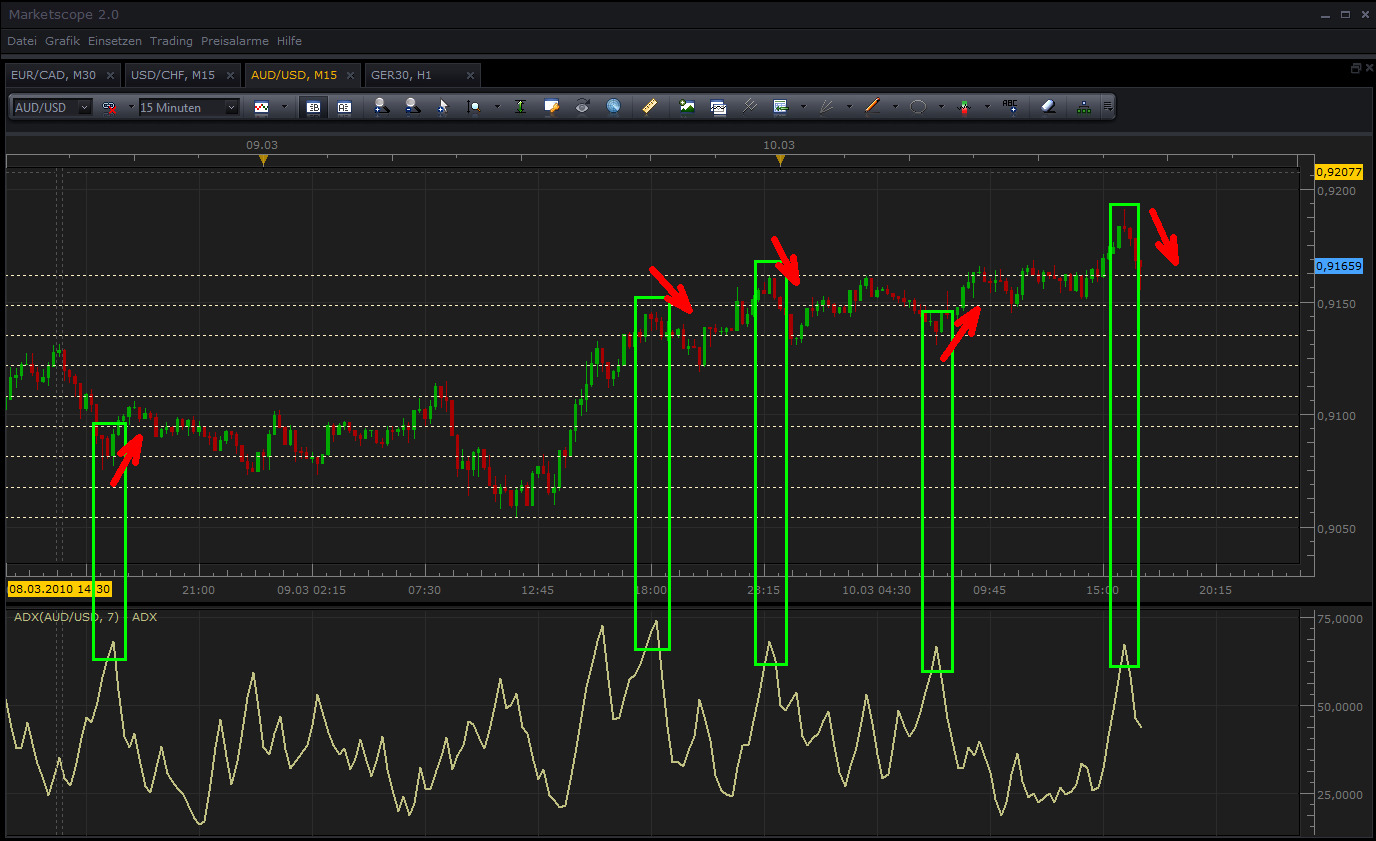This screenshot has height=841, width=1376.
Task: Open the toolbar options at right end
Action: [1108, 107]
